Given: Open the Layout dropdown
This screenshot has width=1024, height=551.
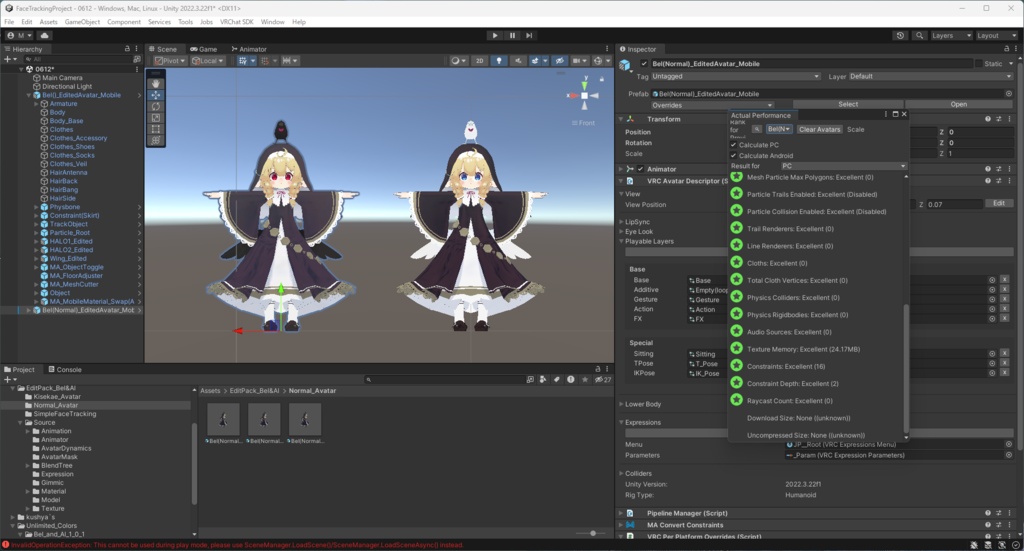Looking at the screenshot, I should (x=997, y=35).
